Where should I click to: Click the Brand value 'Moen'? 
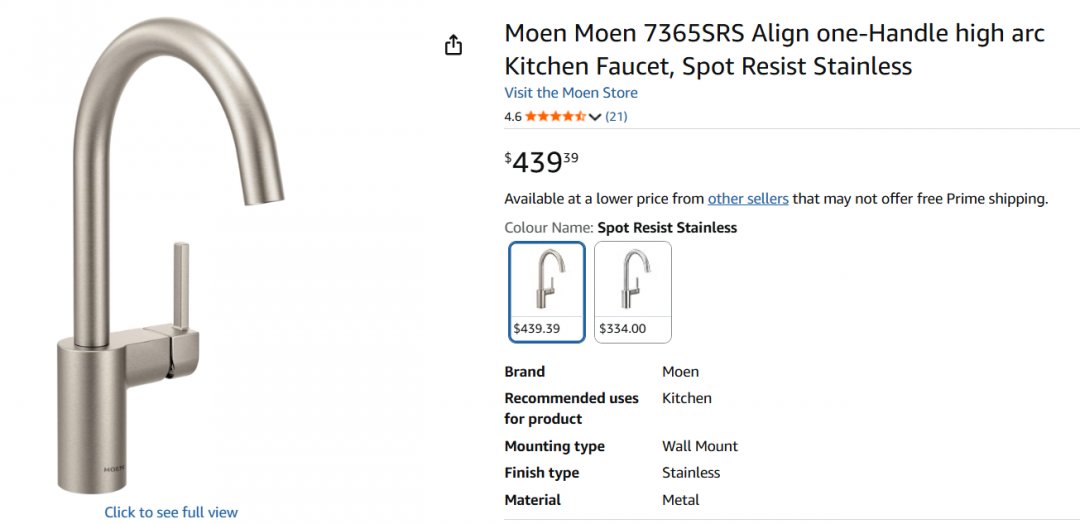[680, 371]
